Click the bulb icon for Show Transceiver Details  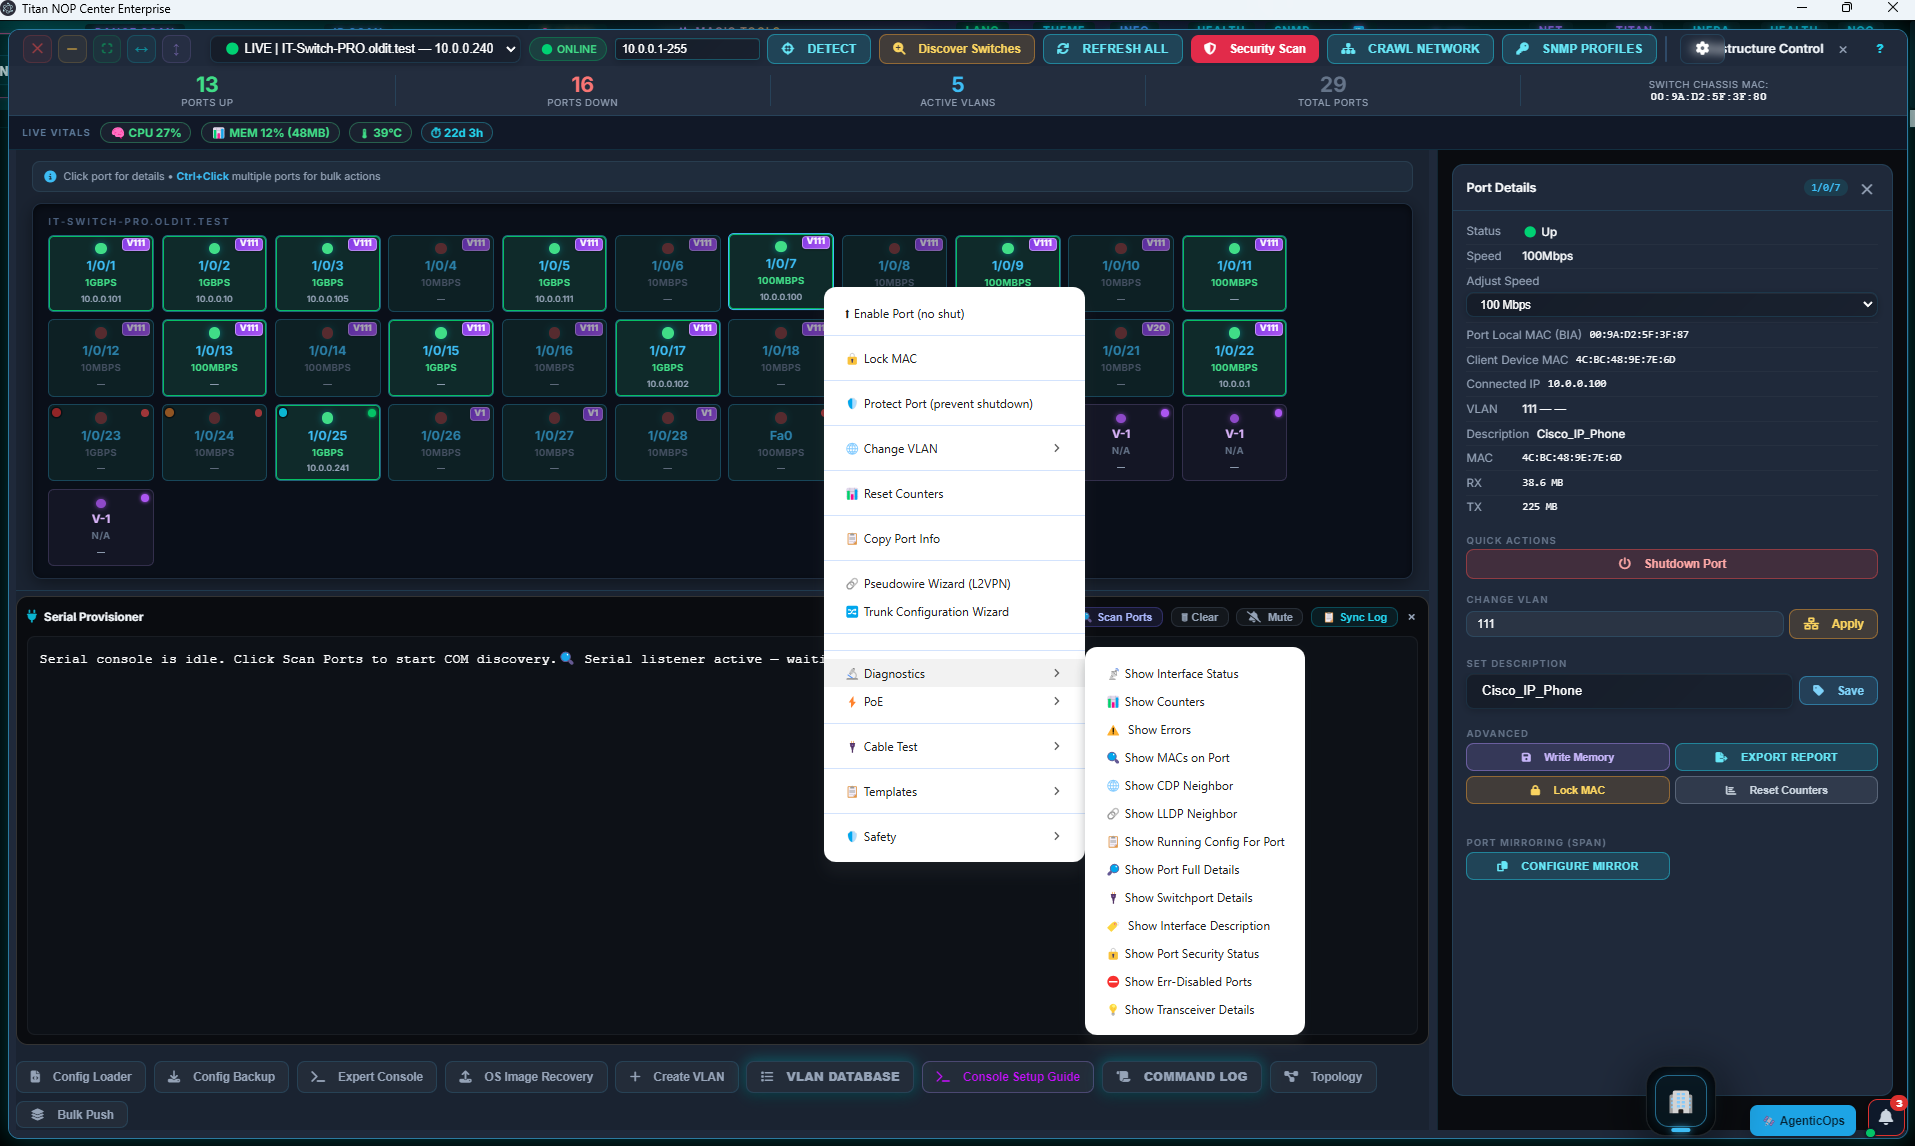pos(1113,1010)
